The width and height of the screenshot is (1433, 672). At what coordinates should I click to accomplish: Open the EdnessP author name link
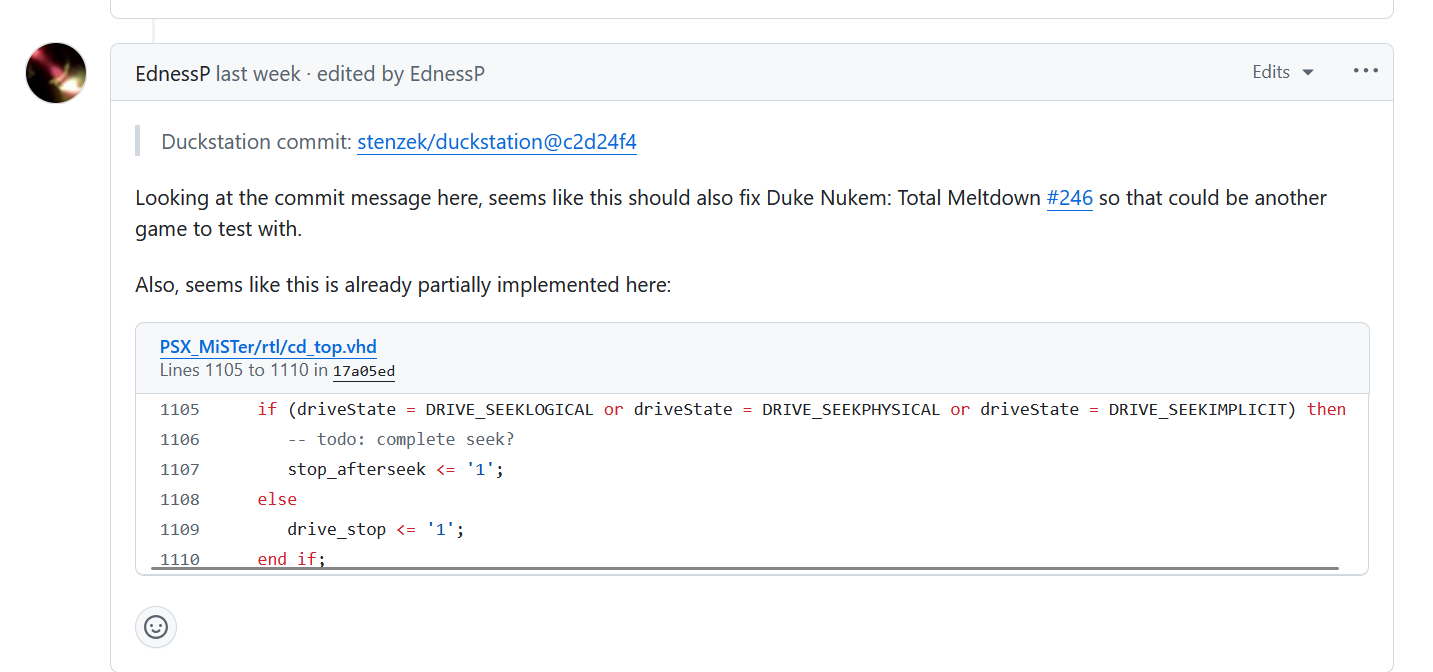173,74
